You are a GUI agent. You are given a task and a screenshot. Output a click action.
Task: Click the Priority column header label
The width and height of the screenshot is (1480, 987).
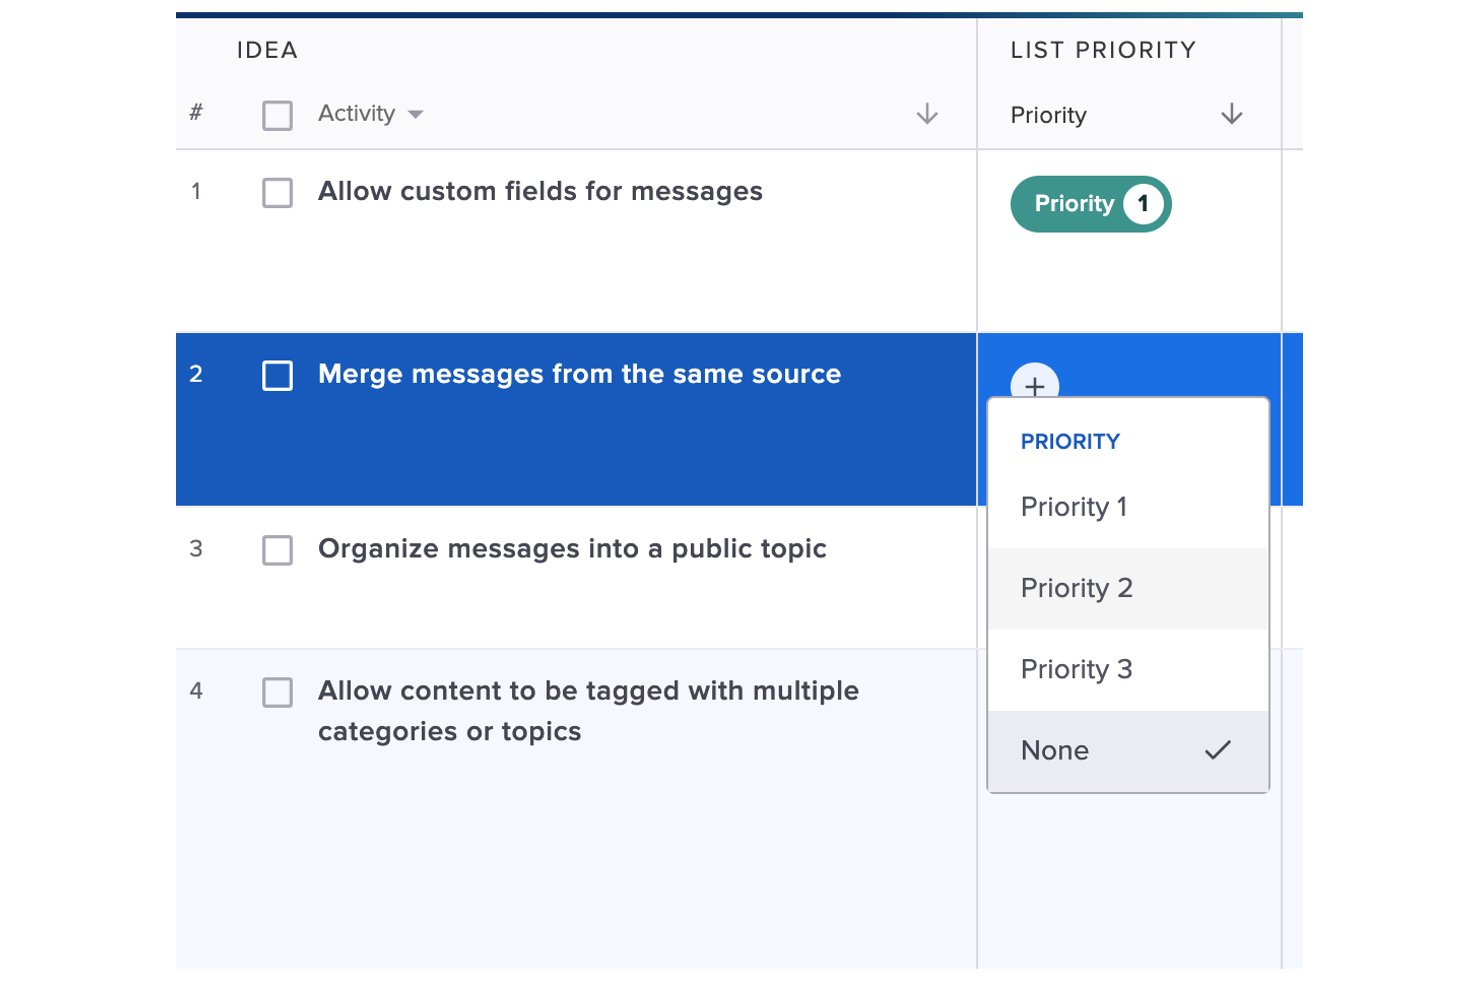[1048, 115]
